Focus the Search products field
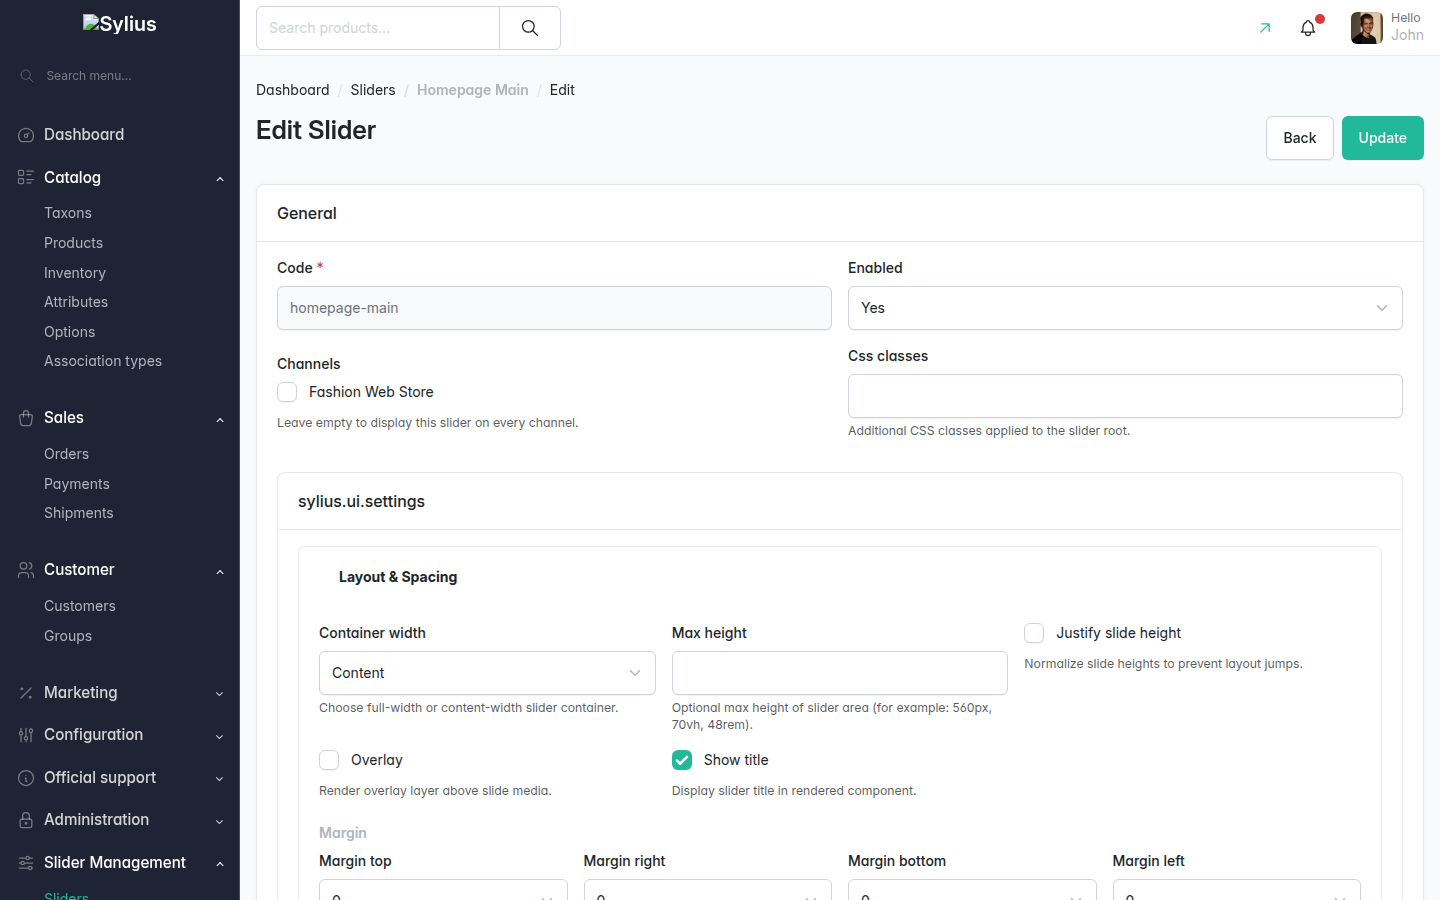The width and height of the screenshot is (1440, 900). [378, 28]
